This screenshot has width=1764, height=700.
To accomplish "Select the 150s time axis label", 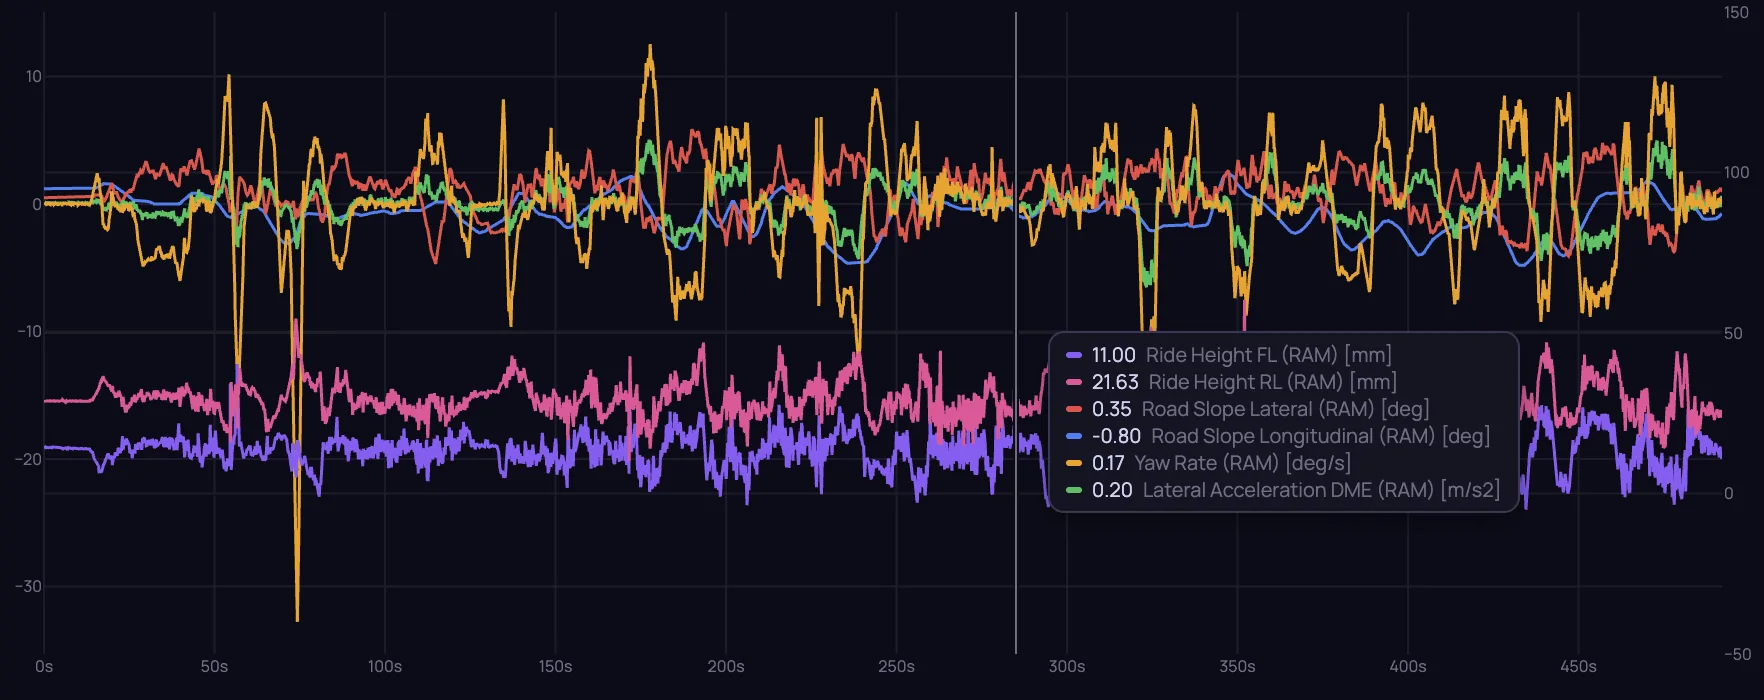I will click(555, 667).
